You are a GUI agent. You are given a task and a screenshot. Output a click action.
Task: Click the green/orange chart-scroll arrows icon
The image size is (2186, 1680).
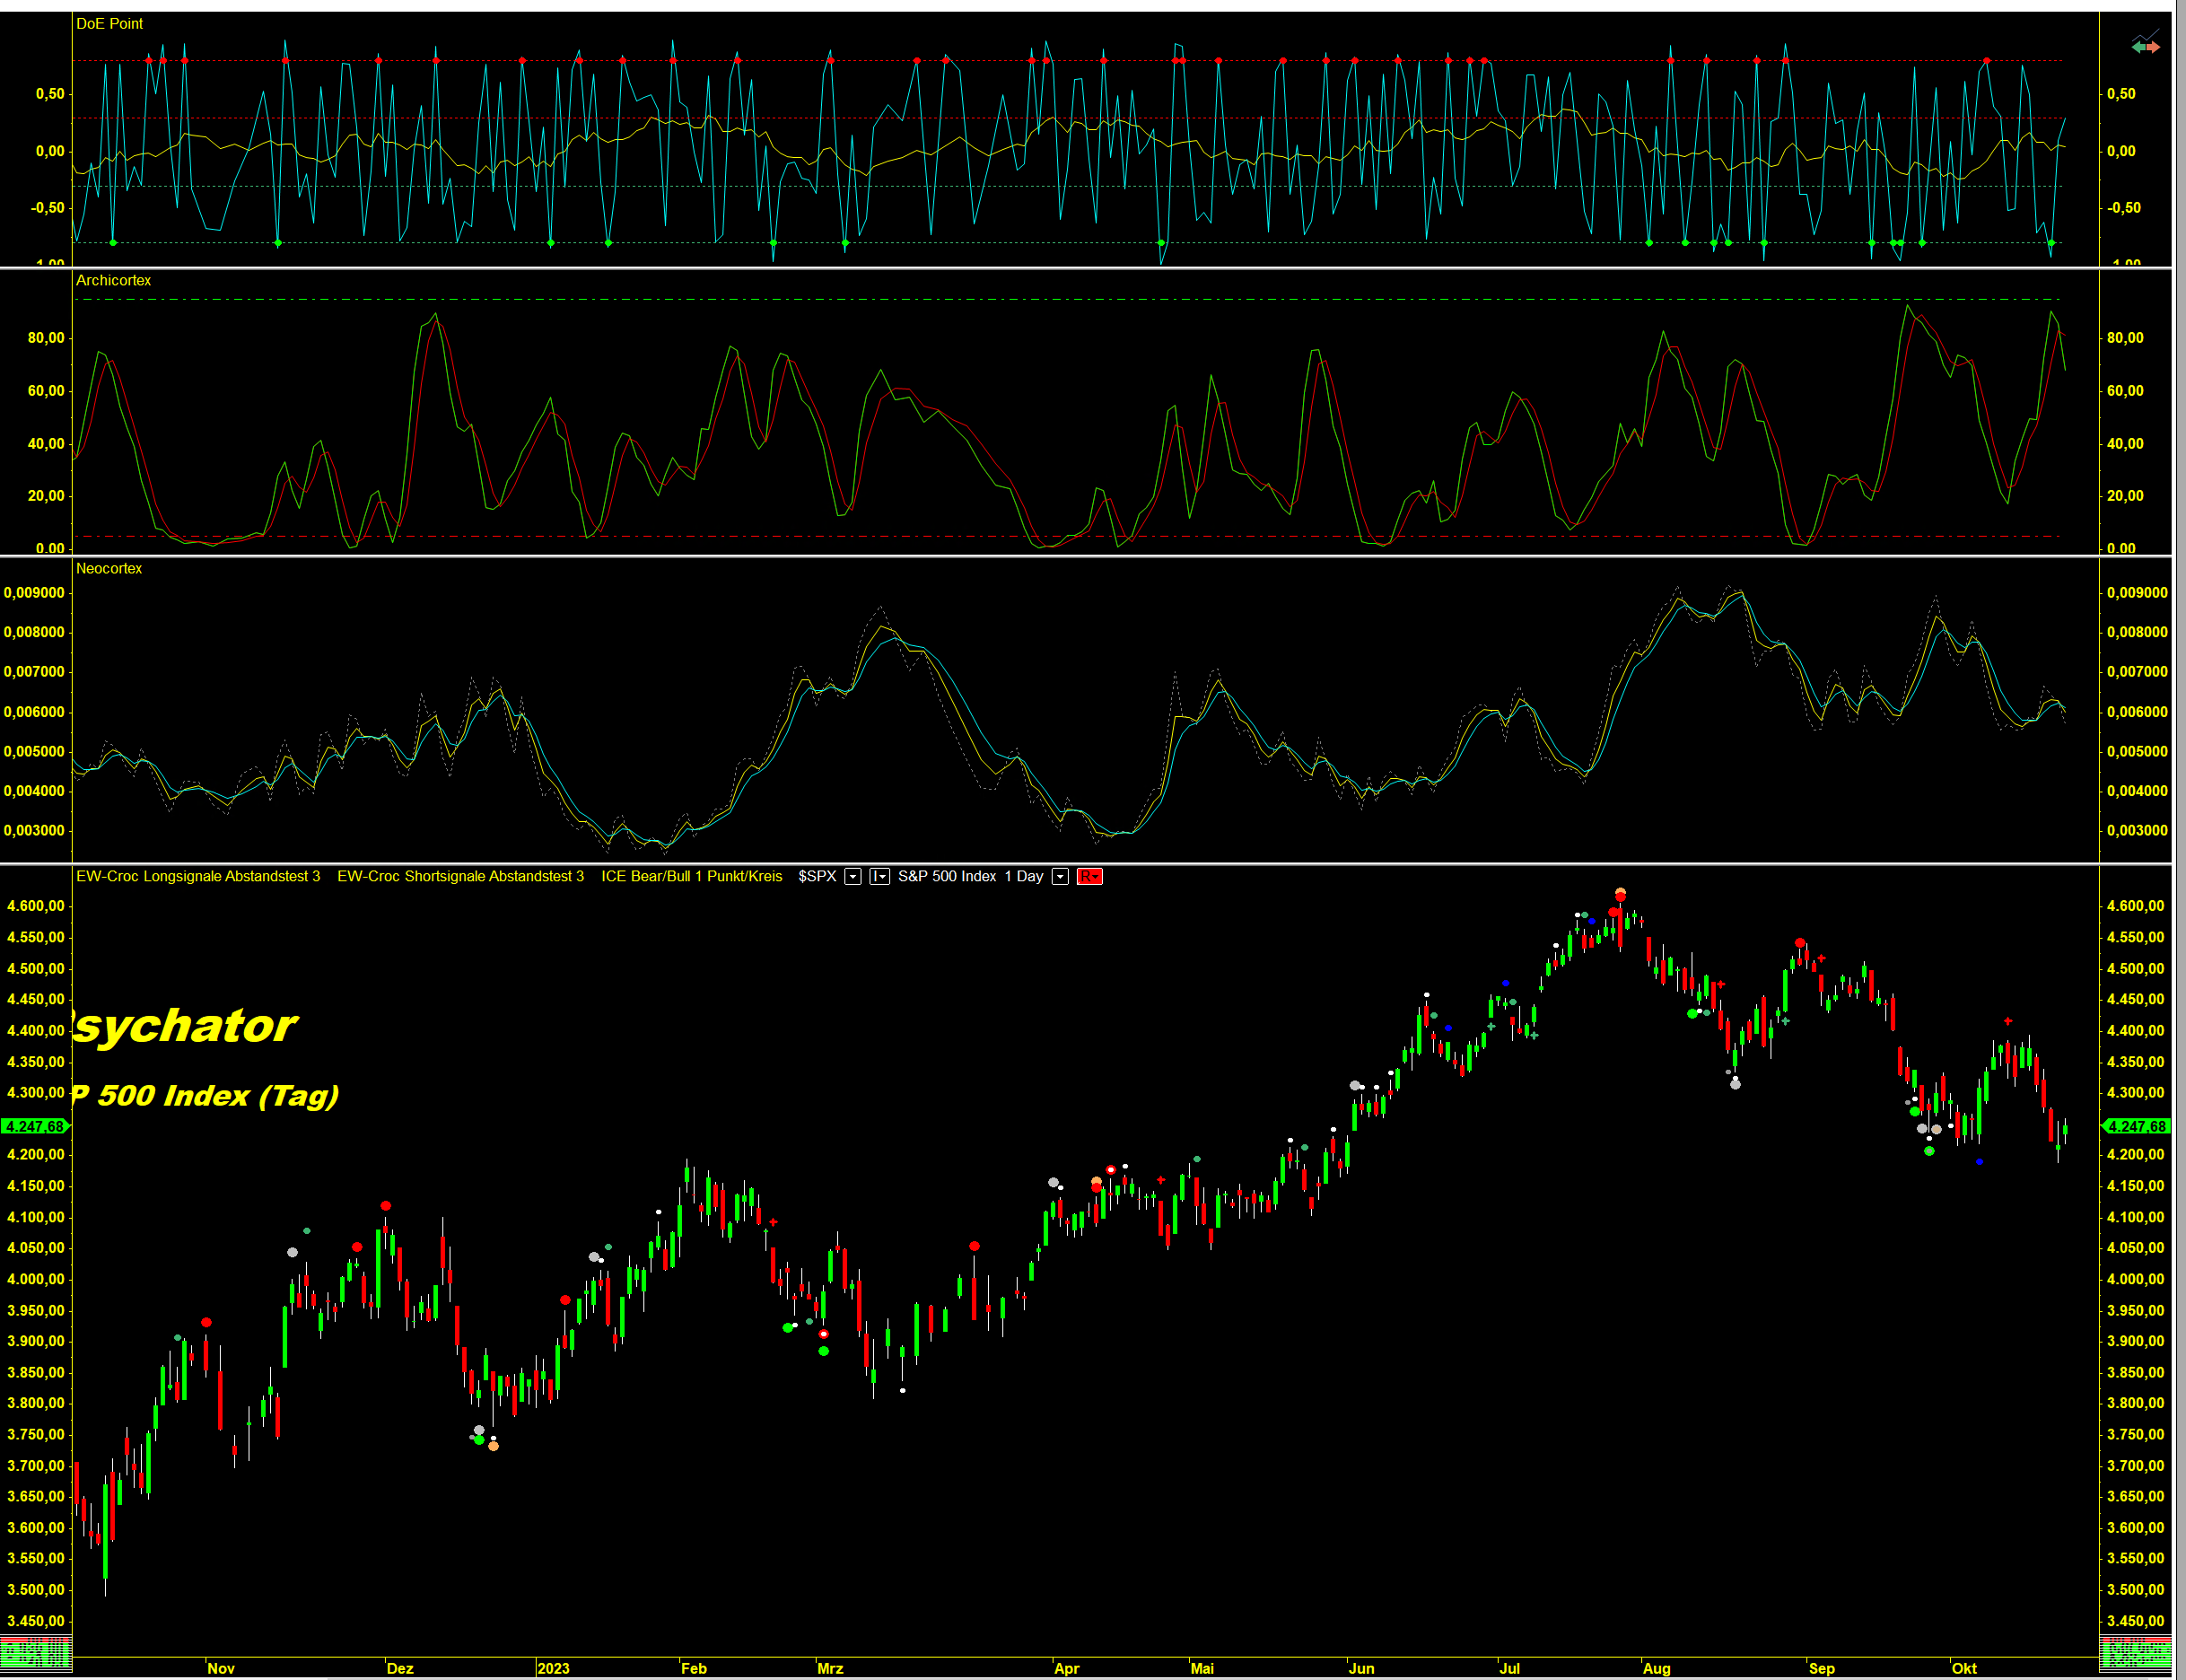2145,45
